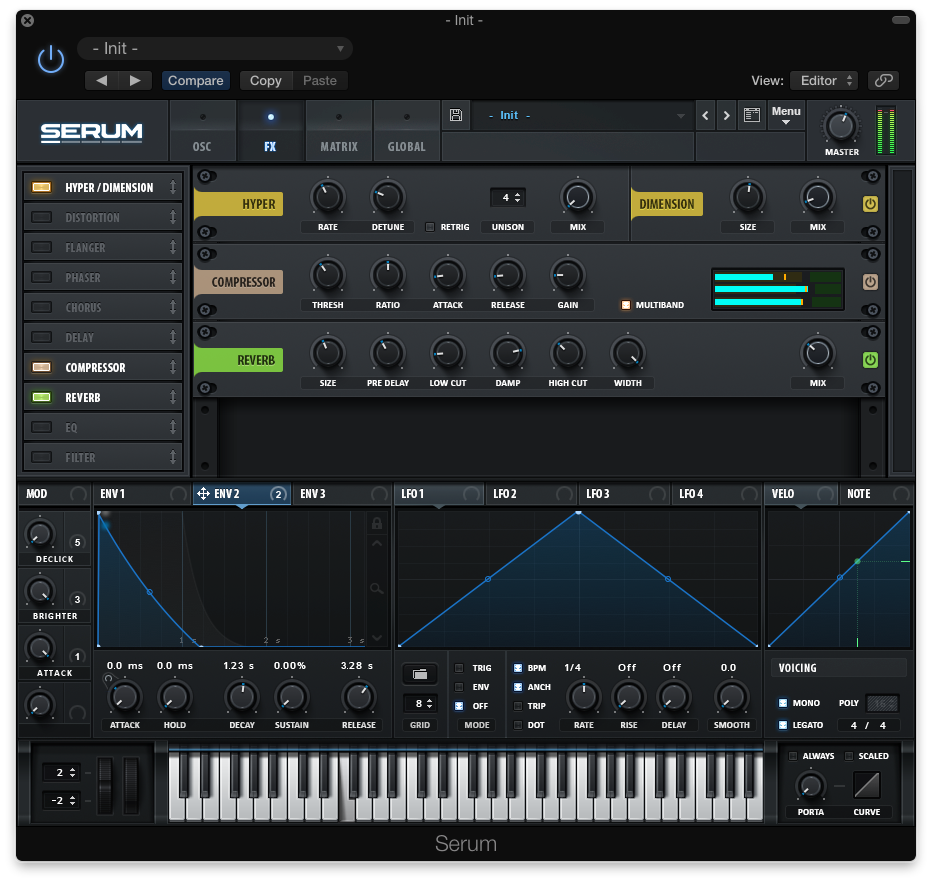This screenshot has width=932, height=883.
Task: Click the LFO 1 triangle peak point
Action: (578, 512)
